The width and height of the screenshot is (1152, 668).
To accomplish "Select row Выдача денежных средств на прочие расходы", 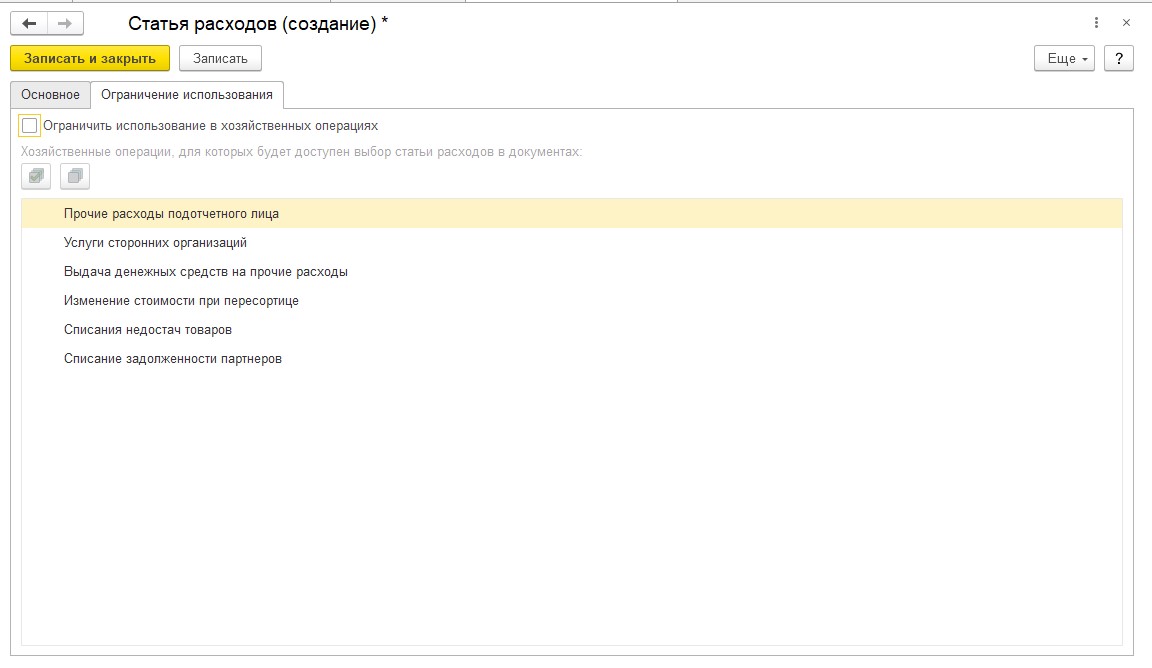I will click(x=572, y=272).
